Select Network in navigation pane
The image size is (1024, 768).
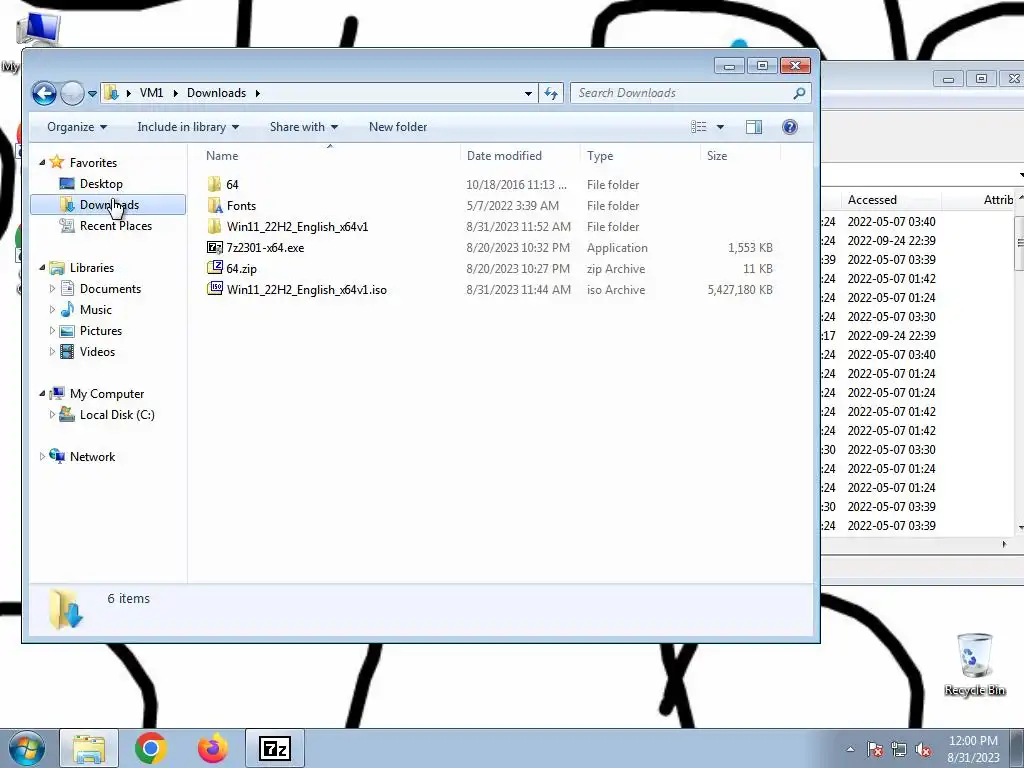(92, 456)
